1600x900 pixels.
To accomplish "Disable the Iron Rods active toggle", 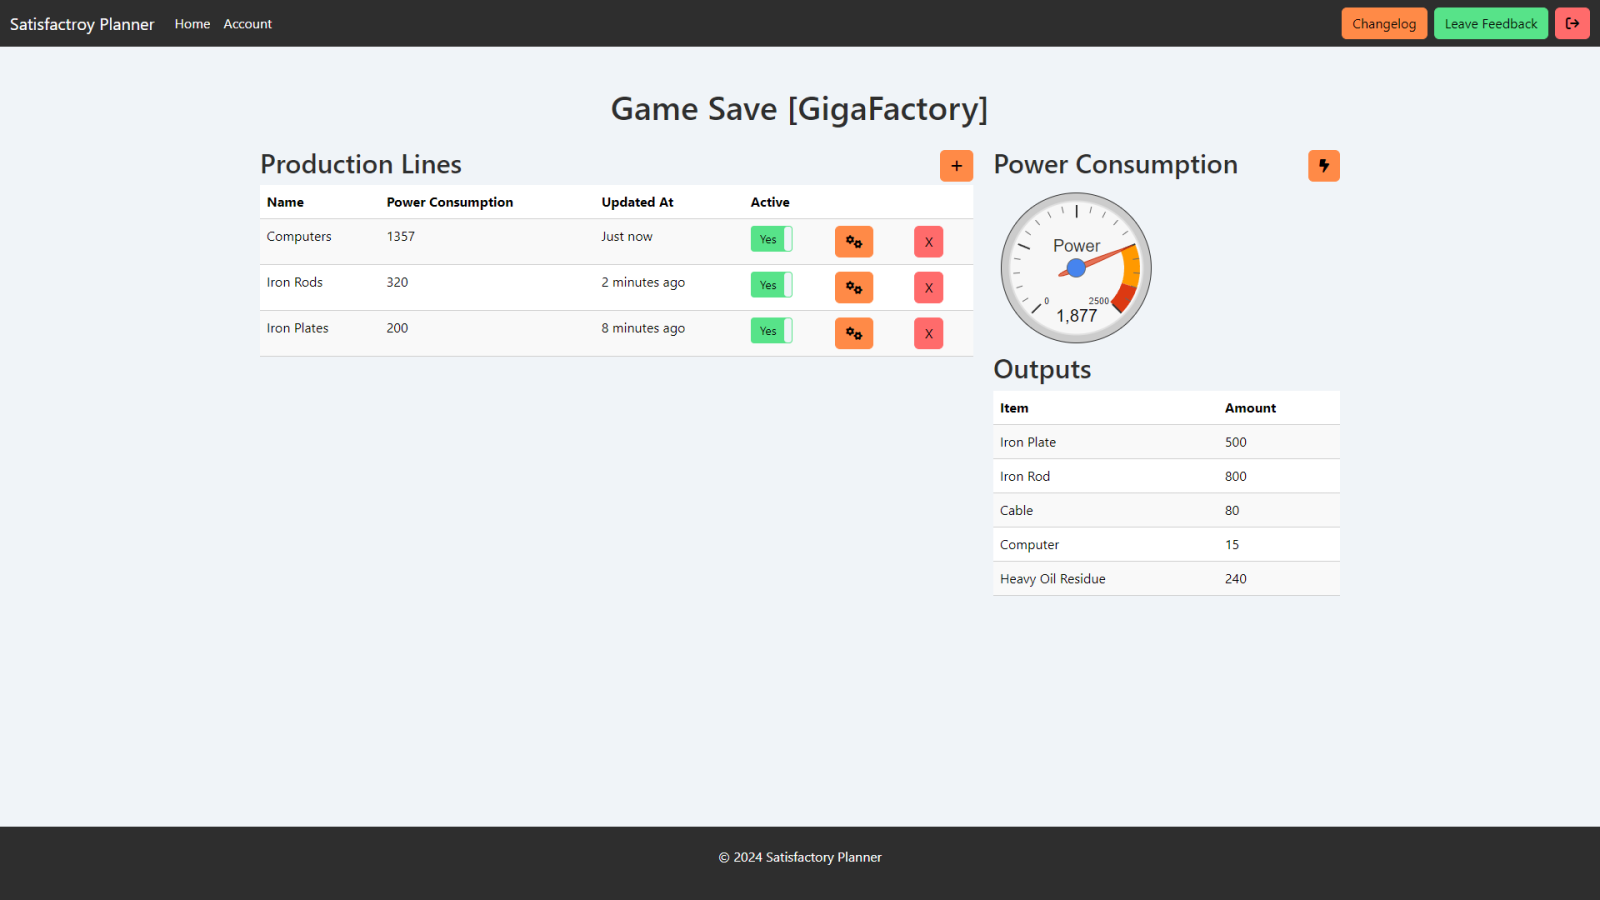I will pos(771,285).
